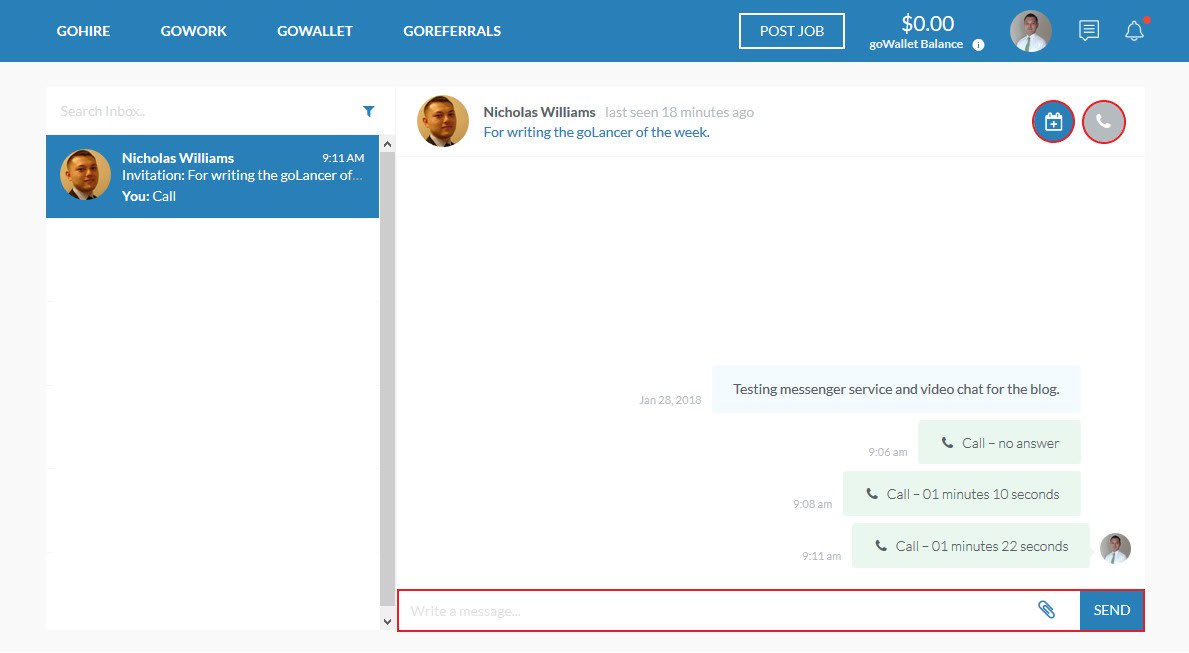1189x653 pixels.
Task: Open 'For writing the goLancer of the week.' link
Action: pos(597,132)
